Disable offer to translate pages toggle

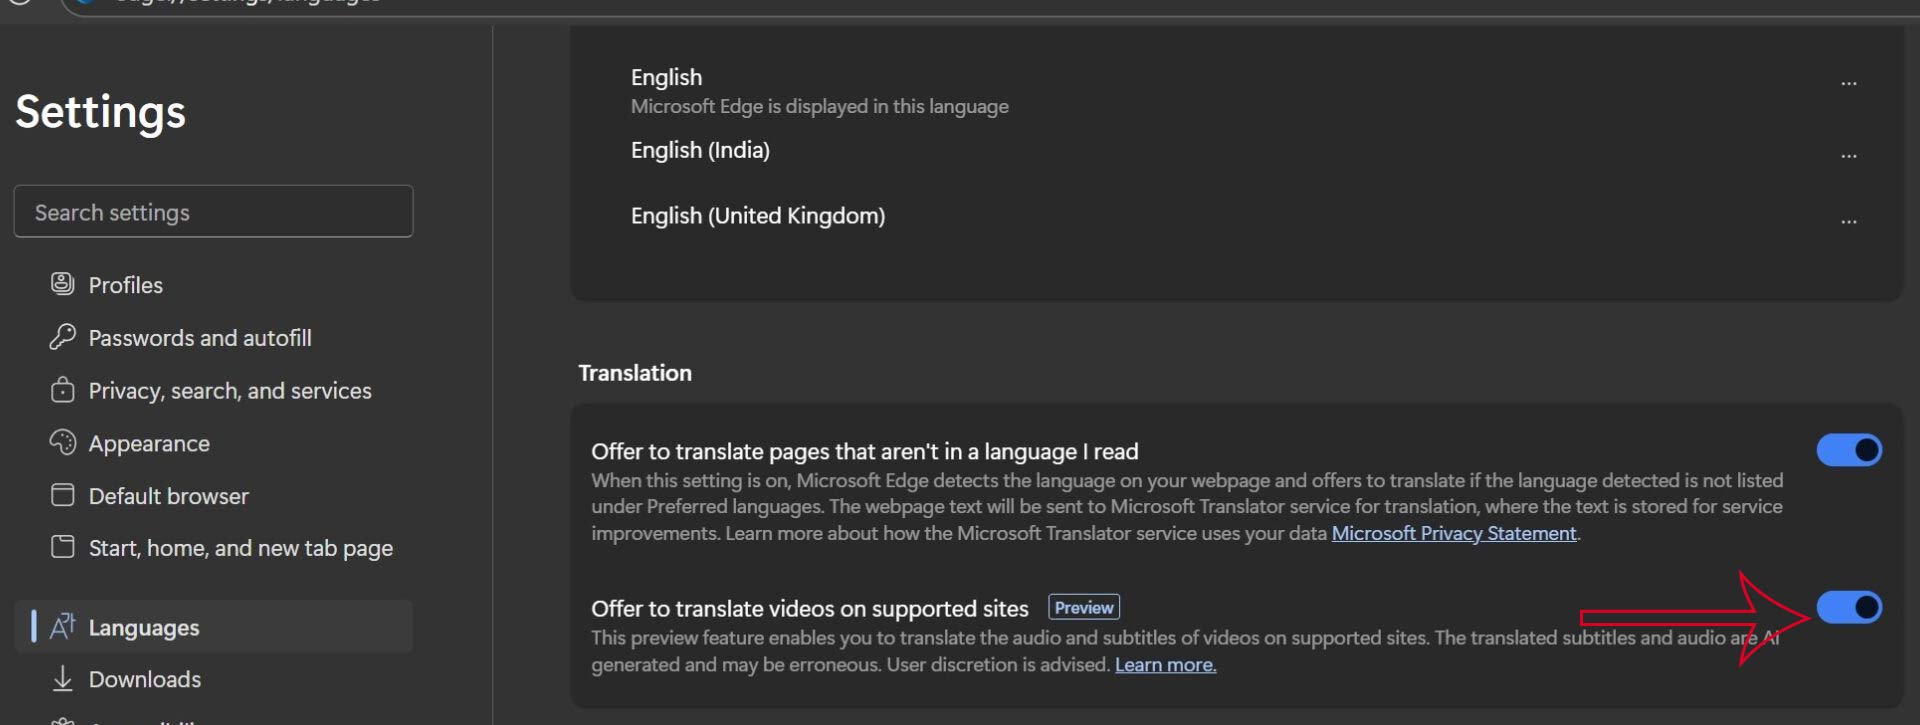point(1849,450)
